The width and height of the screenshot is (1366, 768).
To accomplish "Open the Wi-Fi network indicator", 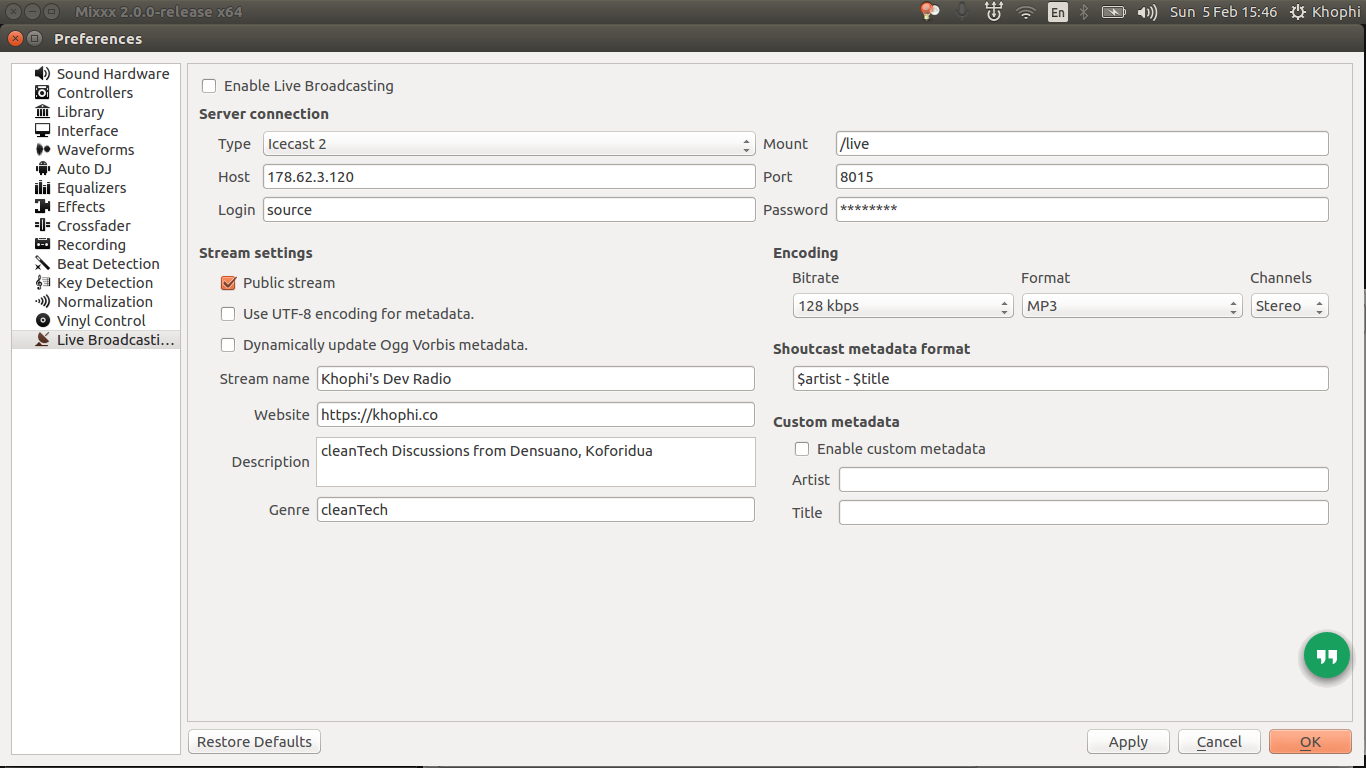I will point(1025,12).
